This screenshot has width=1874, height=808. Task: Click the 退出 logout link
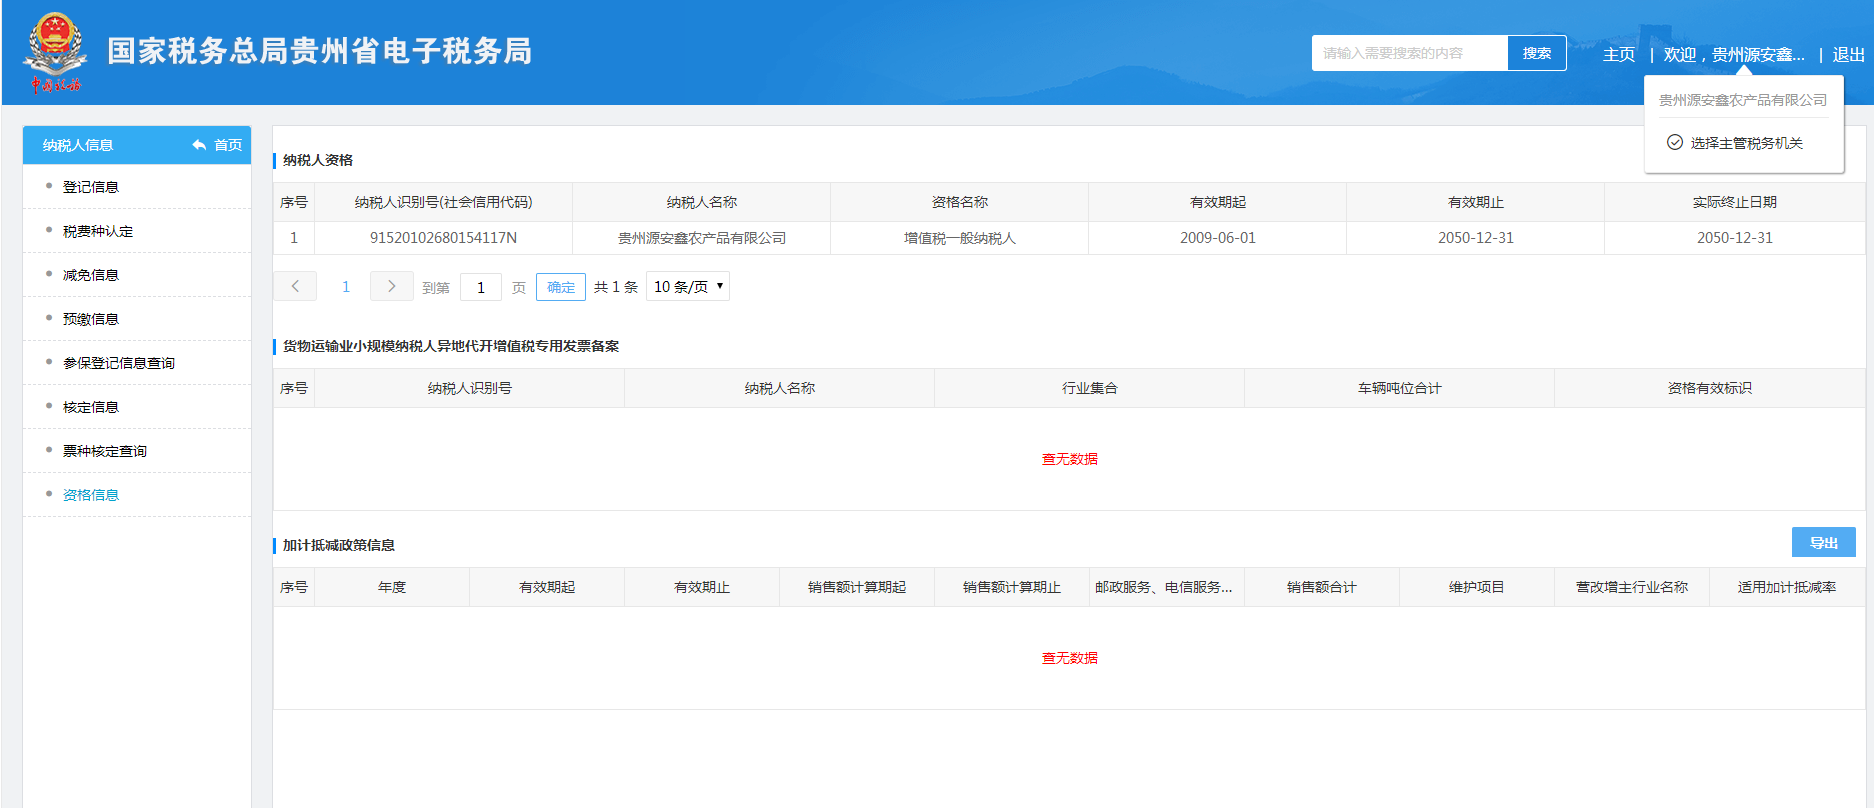pos(1848,55)
